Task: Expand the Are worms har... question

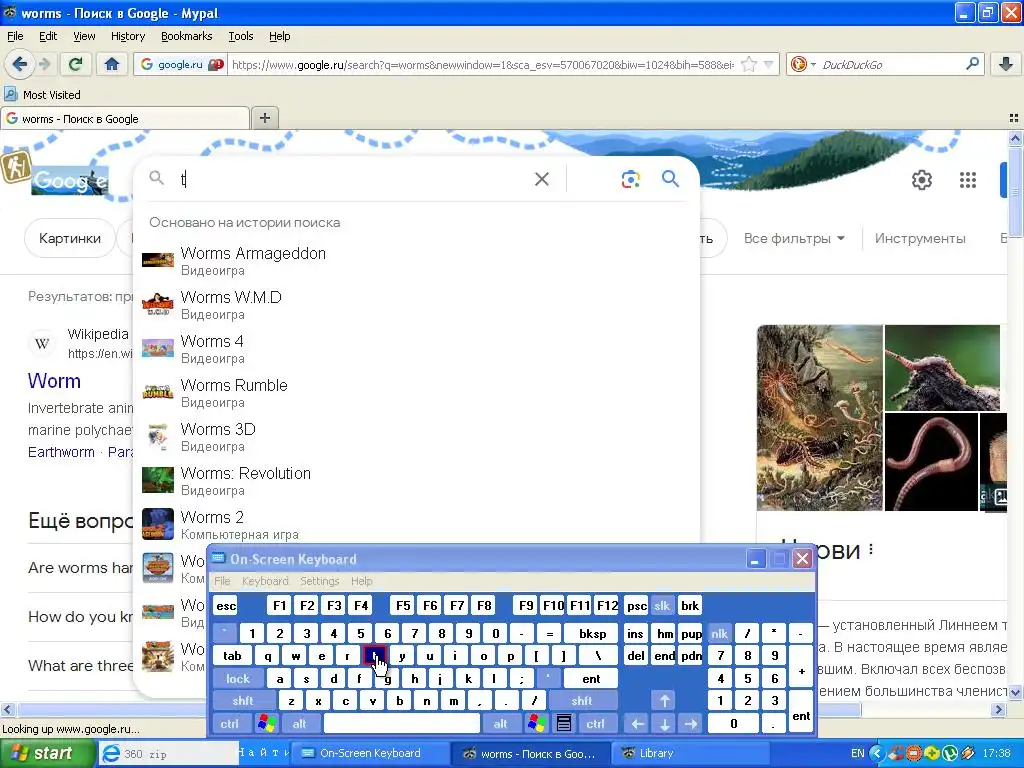Action: 80,568
